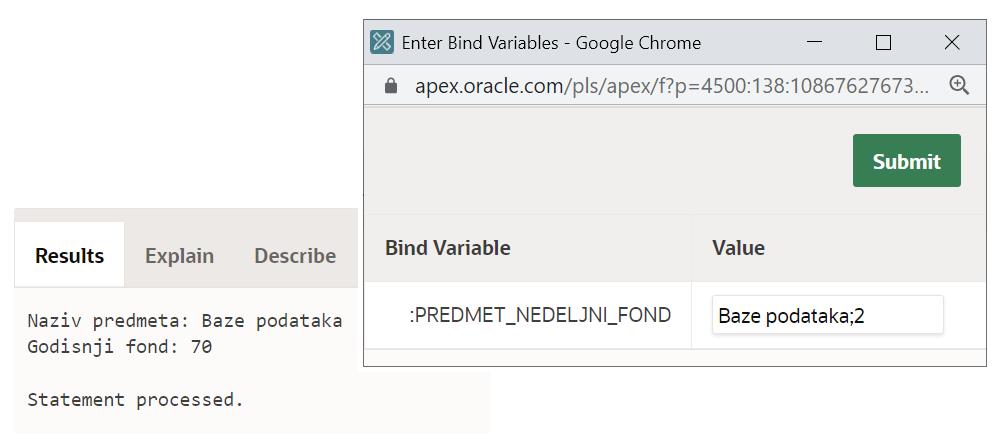
Task: Close the Enter Bind Variables popup
Action: (952, 42)
